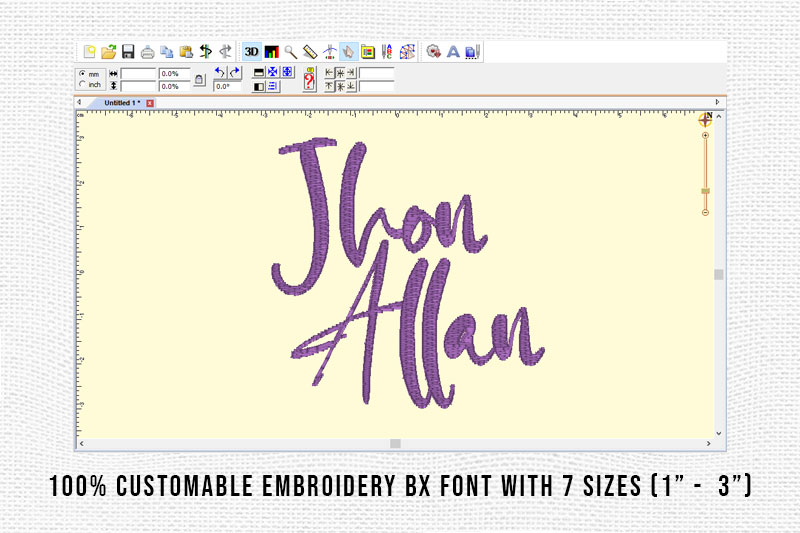
Task: Click the blue four-arrow center icon
Action: (273, 72)
